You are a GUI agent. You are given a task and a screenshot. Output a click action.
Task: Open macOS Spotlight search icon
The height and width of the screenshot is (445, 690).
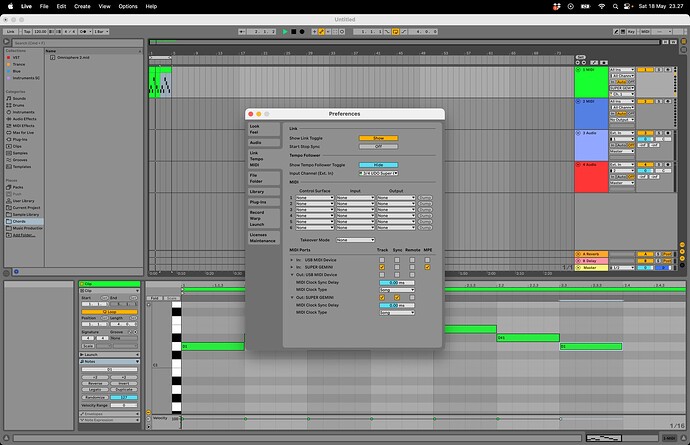[x=615, y=6]
